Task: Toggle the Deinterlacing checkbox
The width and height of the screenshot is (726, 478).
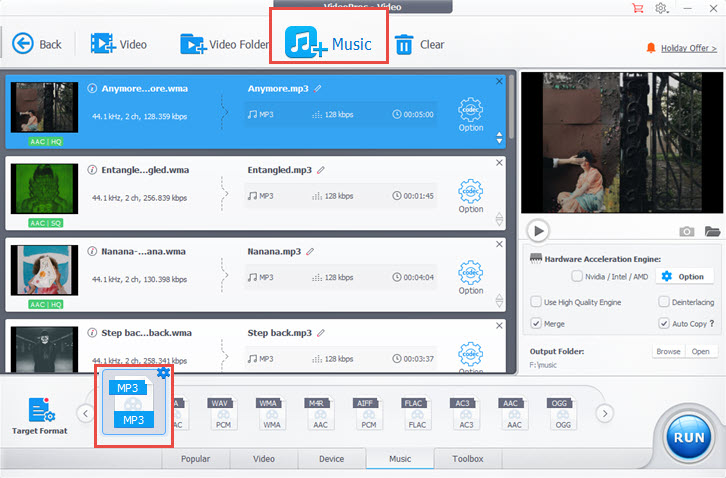Action: coord(663,302)
